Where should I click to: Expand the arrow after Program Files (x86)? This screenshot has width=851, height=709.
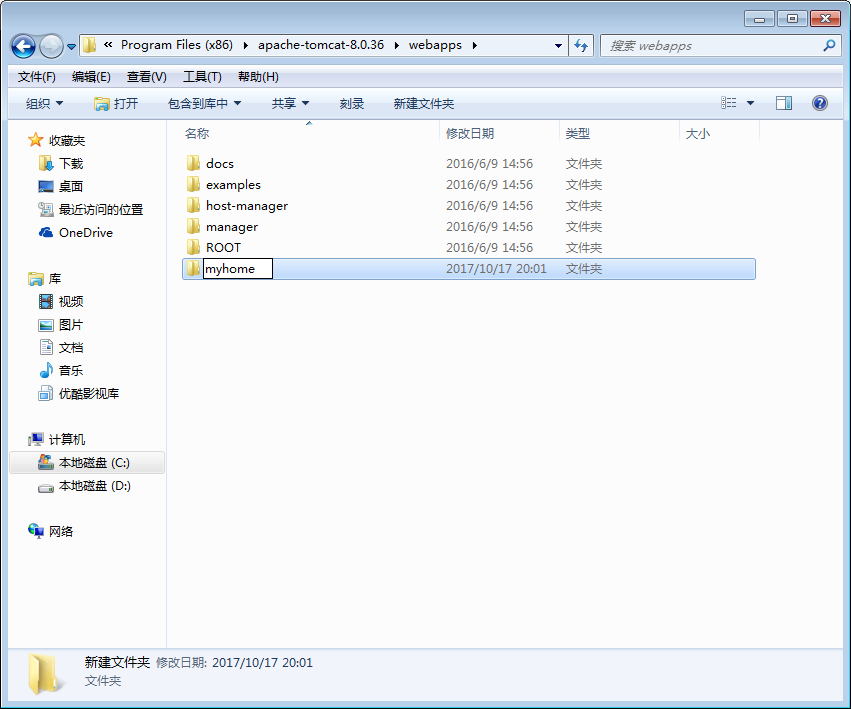pyautogui.click(x=245, y=45)
